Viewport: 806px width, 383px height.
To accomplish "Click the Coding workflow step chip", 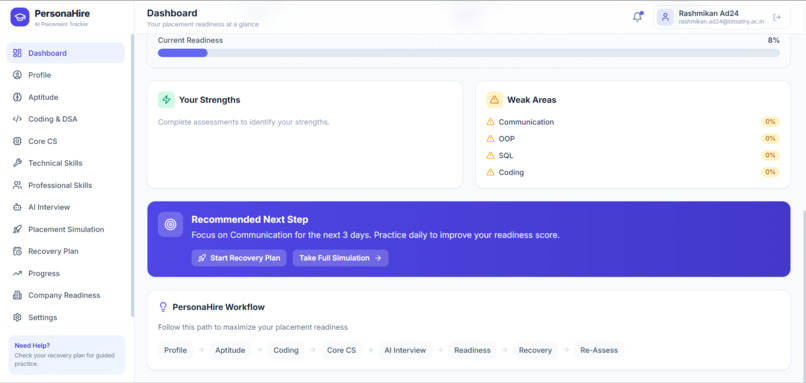I will (286, 350).
